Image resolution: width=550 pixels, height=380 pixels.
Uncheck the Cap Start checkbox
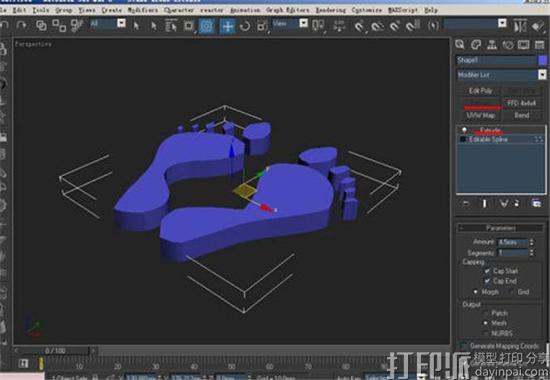[487, 271]
